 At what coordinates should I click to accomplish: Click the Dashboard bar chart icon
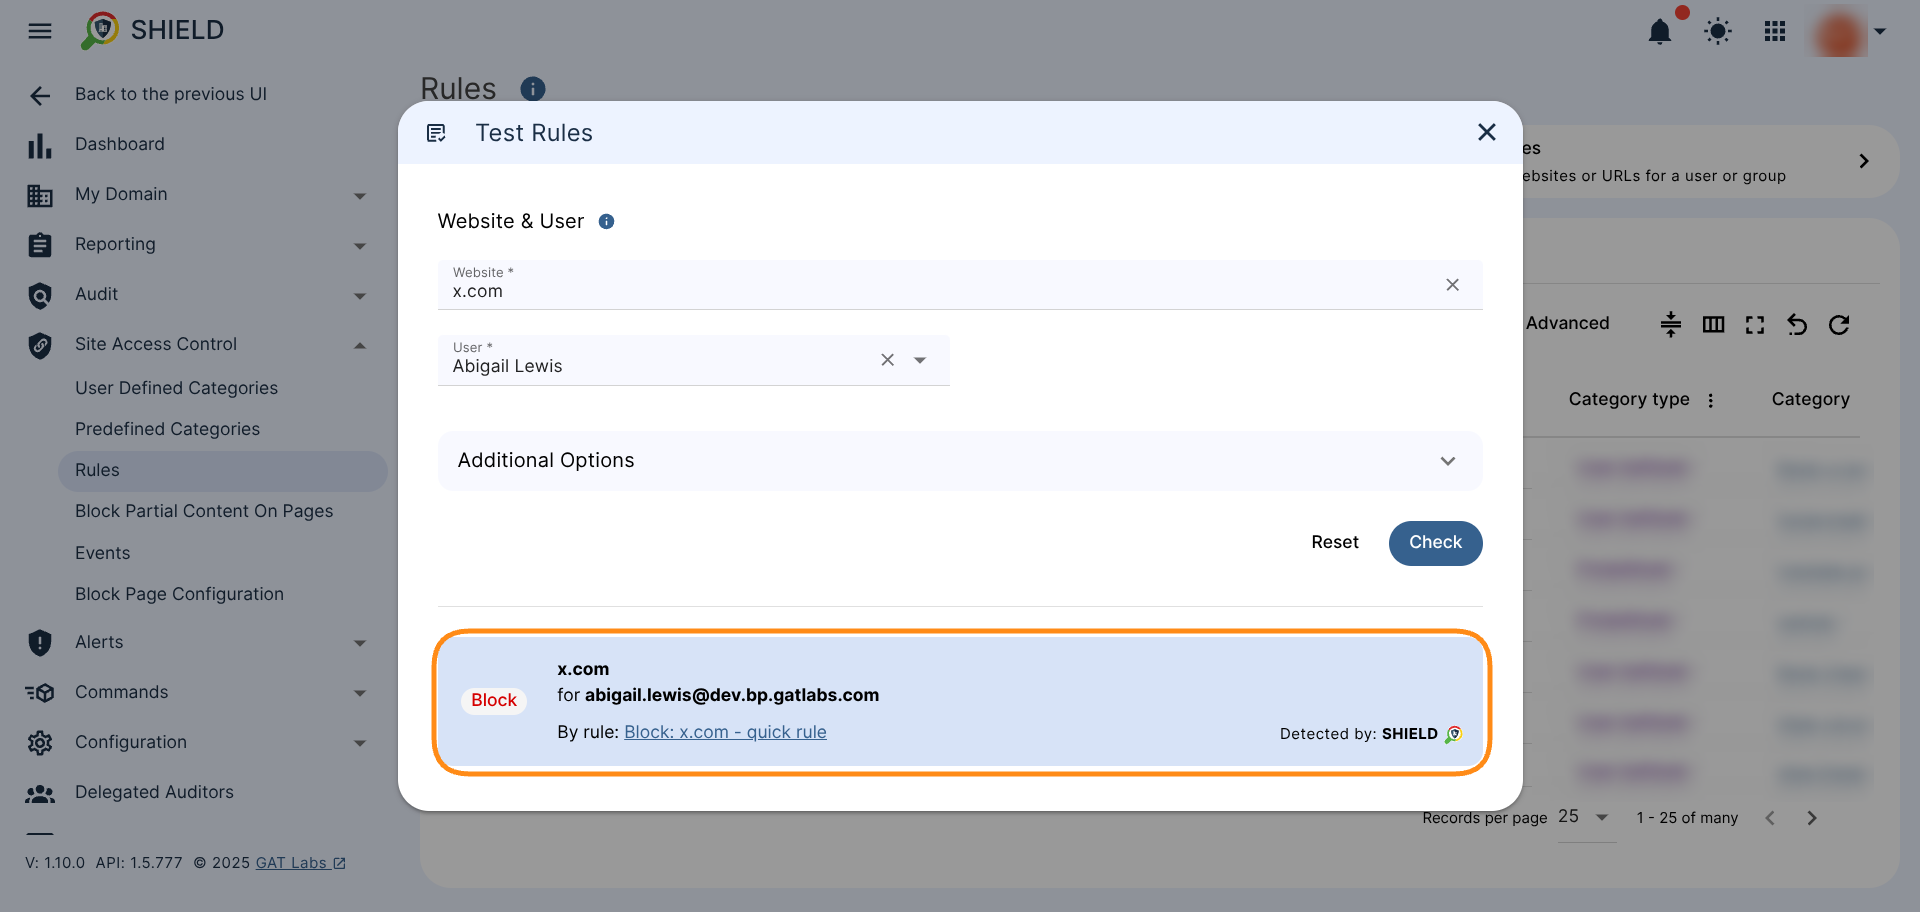point(40,146)
